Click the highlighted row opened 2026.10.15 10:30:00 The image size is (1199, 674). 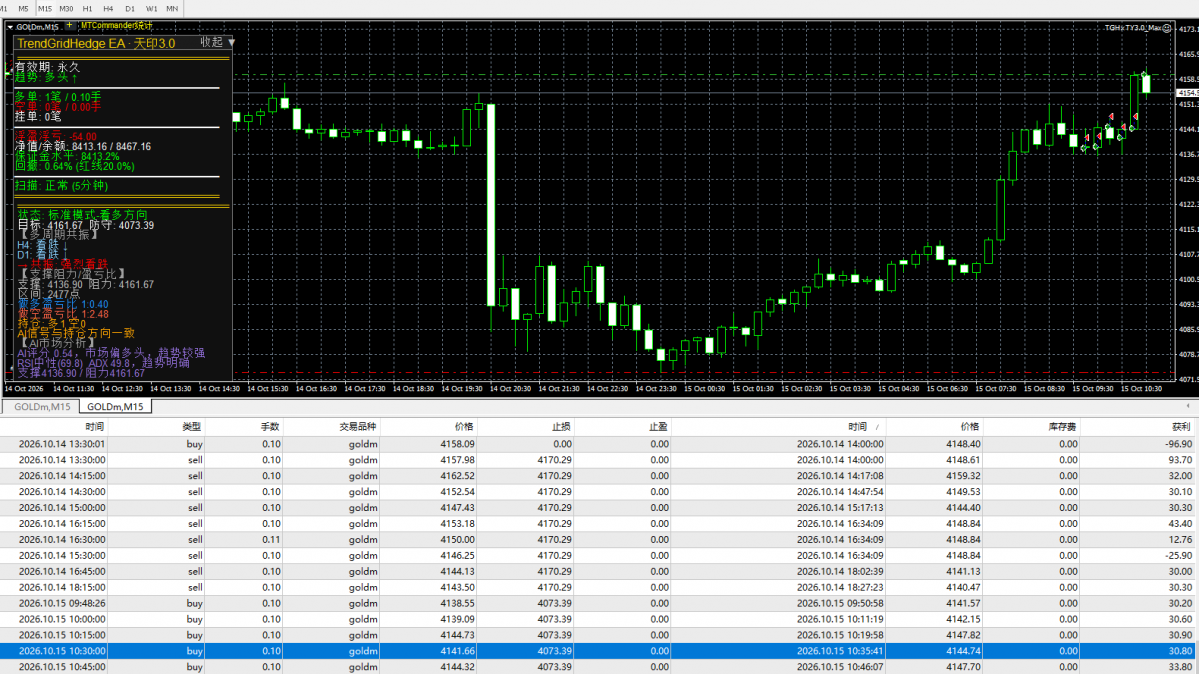pyautogui.click(x=600, y=651)
